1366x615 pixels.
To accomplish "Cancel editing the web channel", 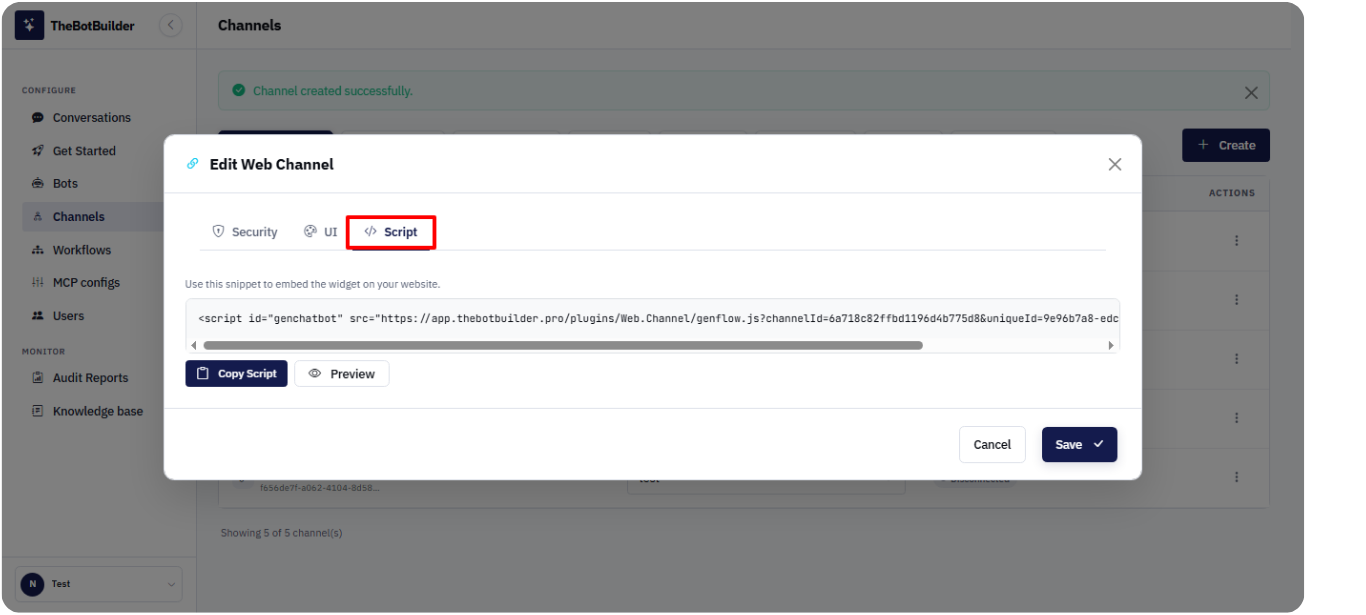I will click(x=992, y=445).
